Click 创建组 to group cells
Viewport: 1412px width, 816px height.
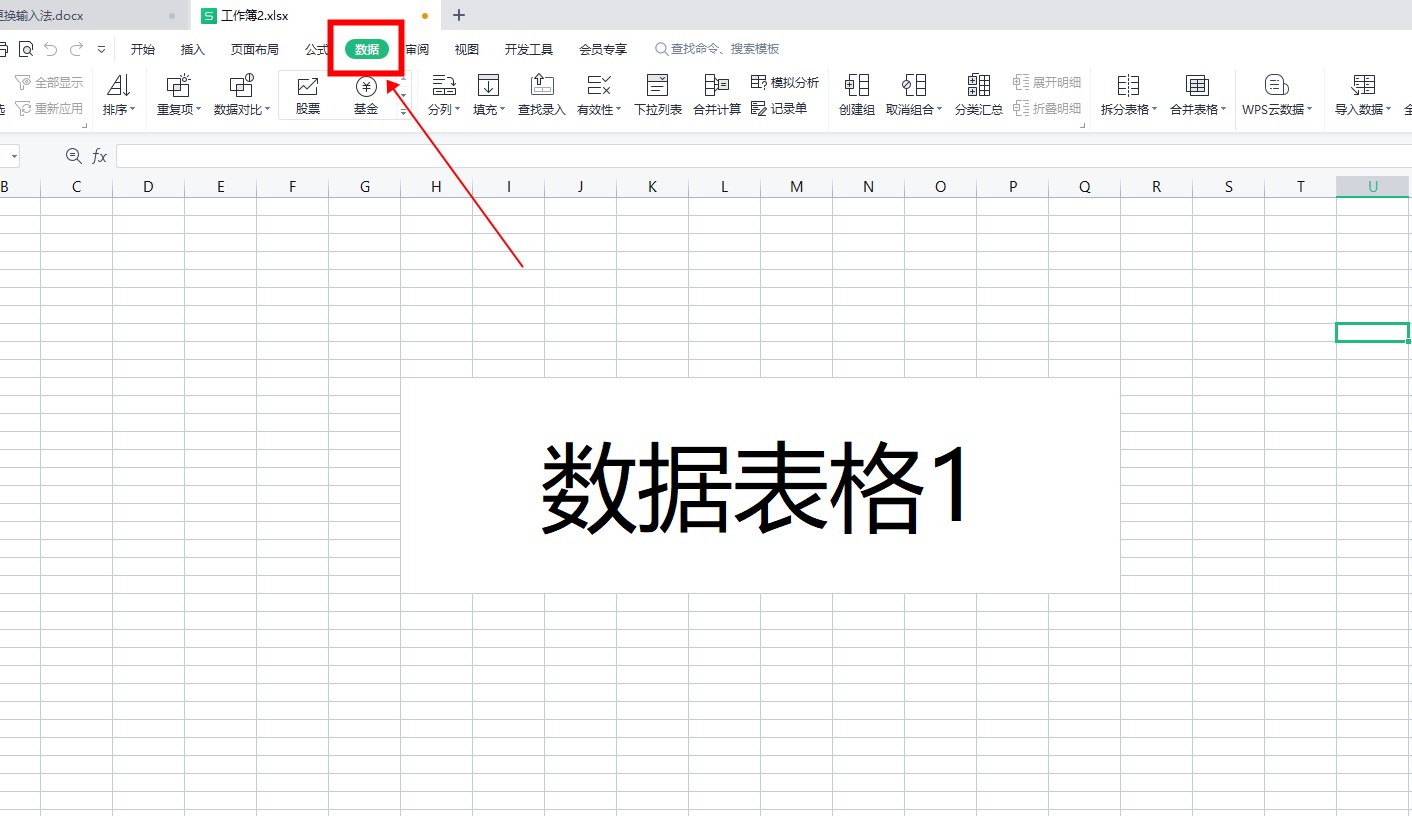(857, 96)
